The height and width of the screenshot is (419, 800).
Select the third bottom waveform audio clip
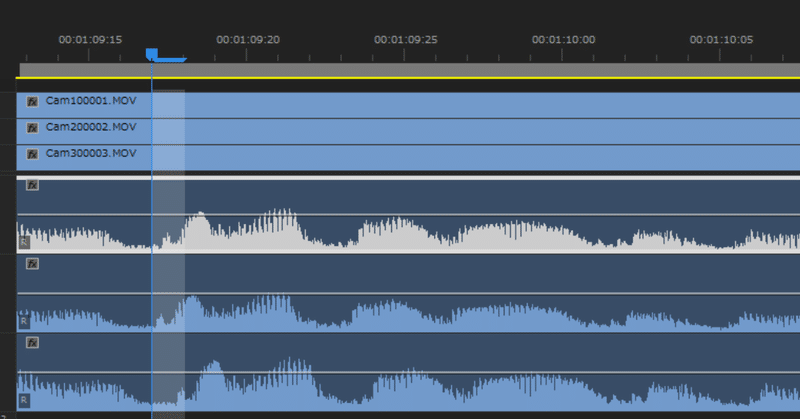[x=408, y=373]
